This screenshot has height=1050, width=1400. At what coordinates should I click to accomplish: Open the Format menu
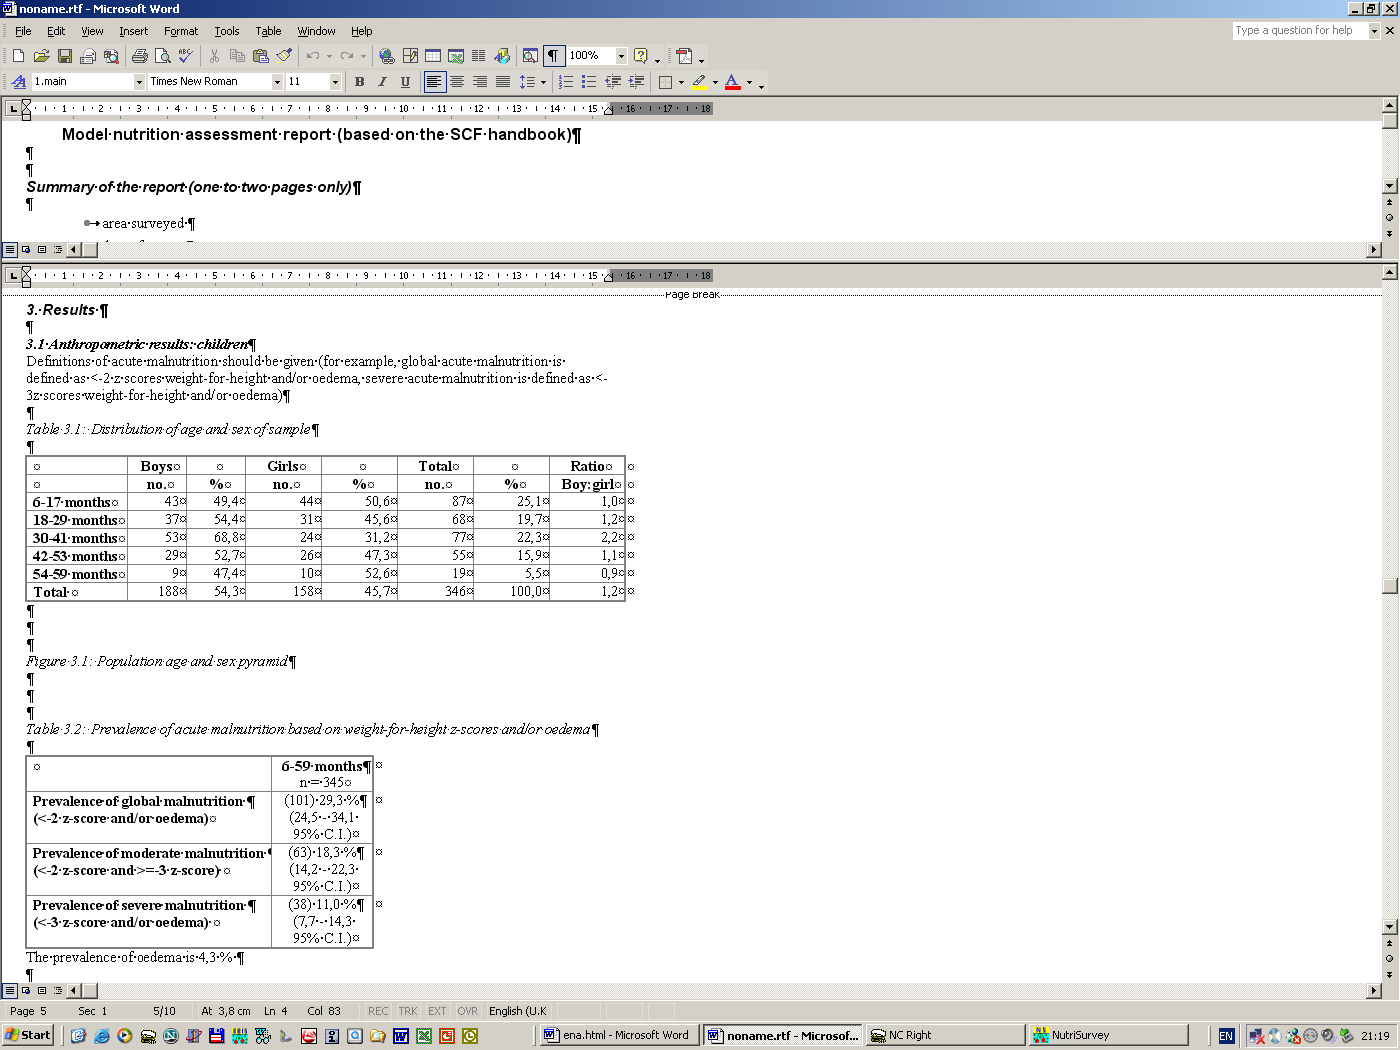[x=181, y=31]
